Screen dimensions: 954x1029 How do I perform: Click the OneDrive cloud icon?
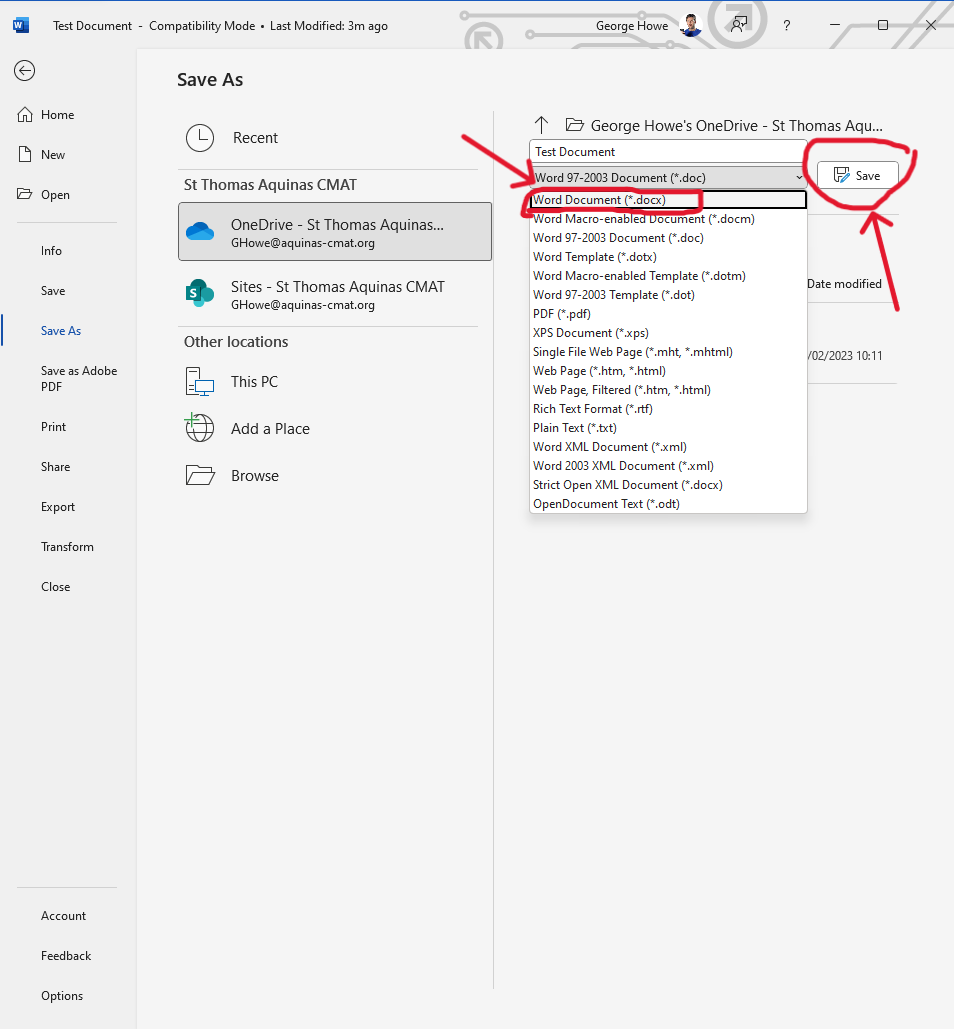point(200,232)
